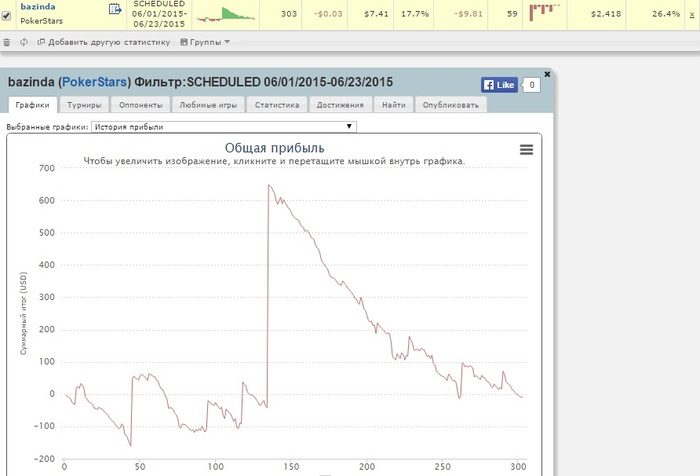Switch to the 'Опубликовать' tab

451,105
